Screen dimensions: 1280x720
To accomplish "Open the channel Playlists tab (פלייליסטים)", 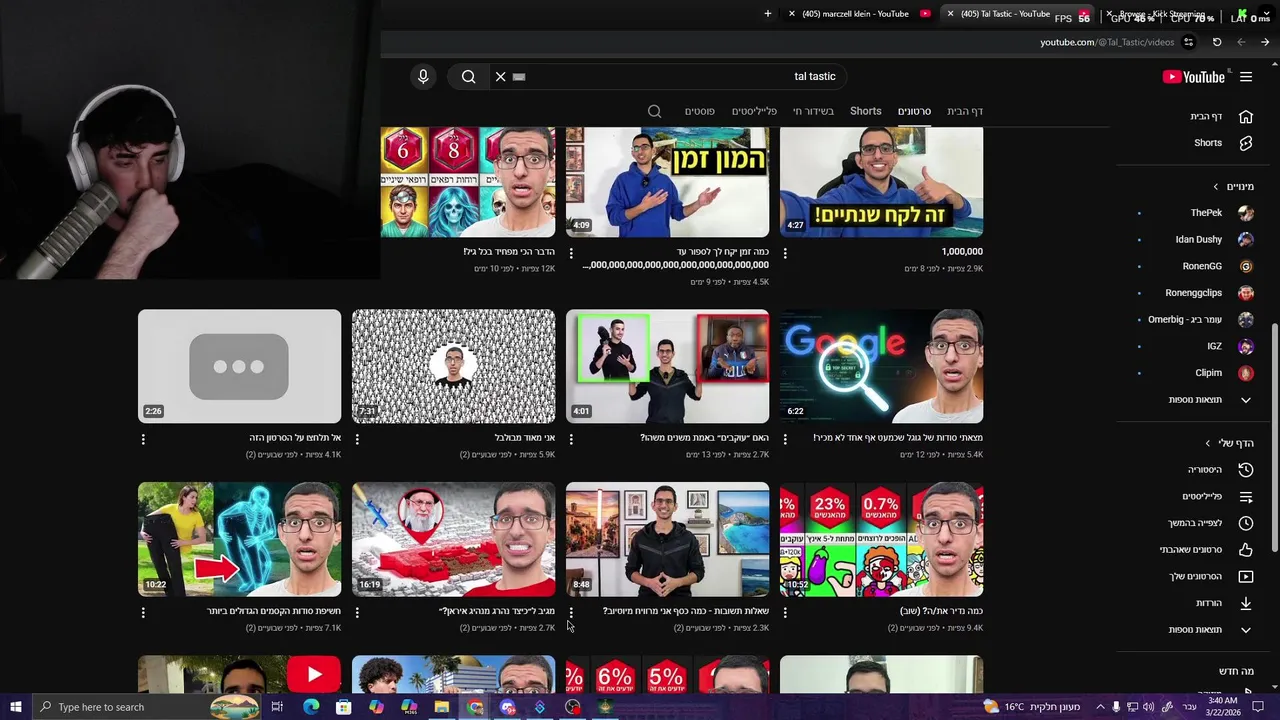I will (x=754, y=111).
